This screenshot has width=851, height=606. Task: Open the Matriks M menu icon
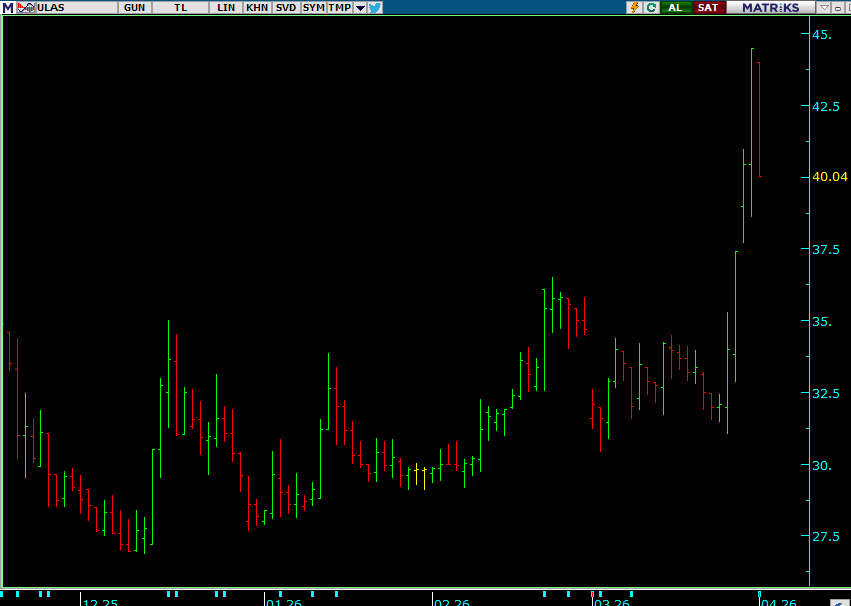click(x=8, y=8)
